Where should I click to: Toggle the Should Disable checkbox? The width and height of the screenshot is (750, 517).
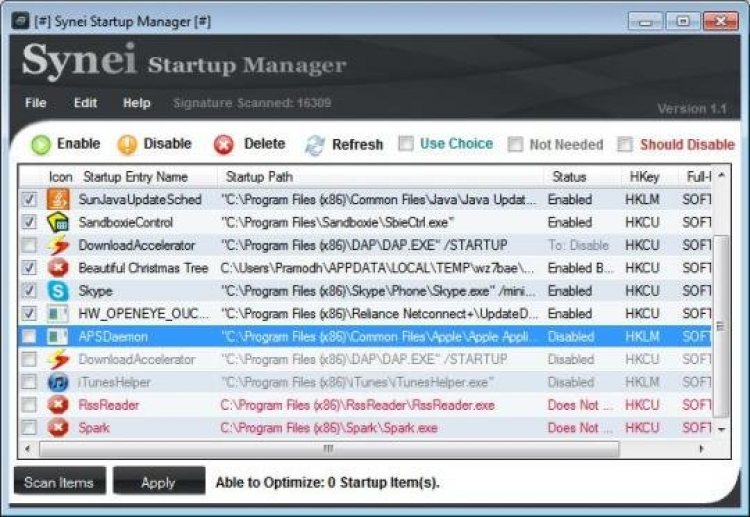[x=625, y=144]
